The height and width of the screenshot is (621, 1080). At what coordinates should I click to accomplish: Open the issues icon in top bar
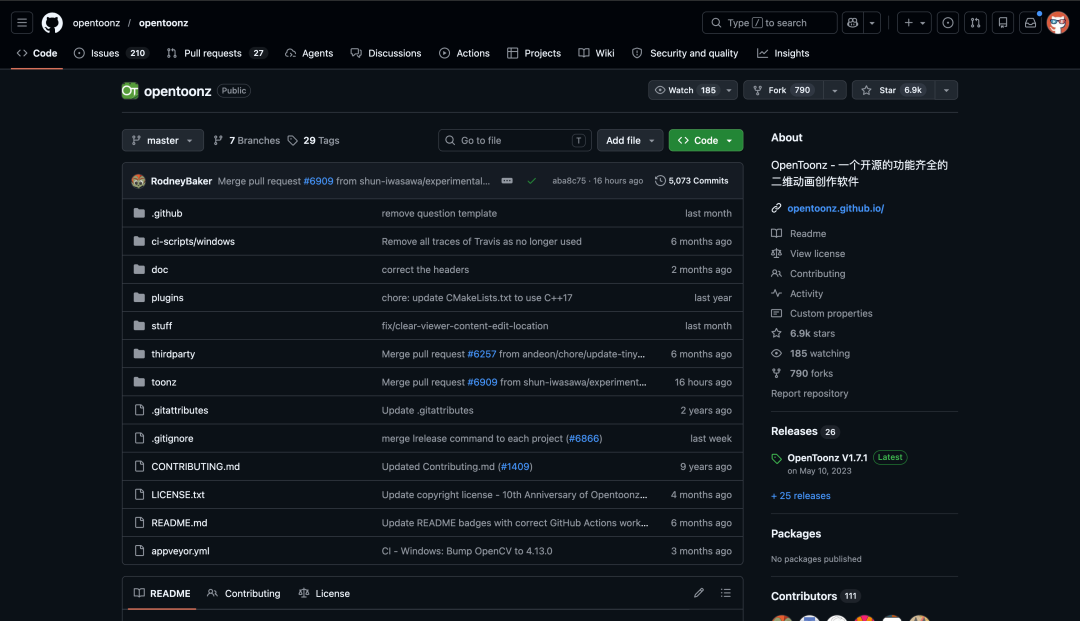[948, 23]
